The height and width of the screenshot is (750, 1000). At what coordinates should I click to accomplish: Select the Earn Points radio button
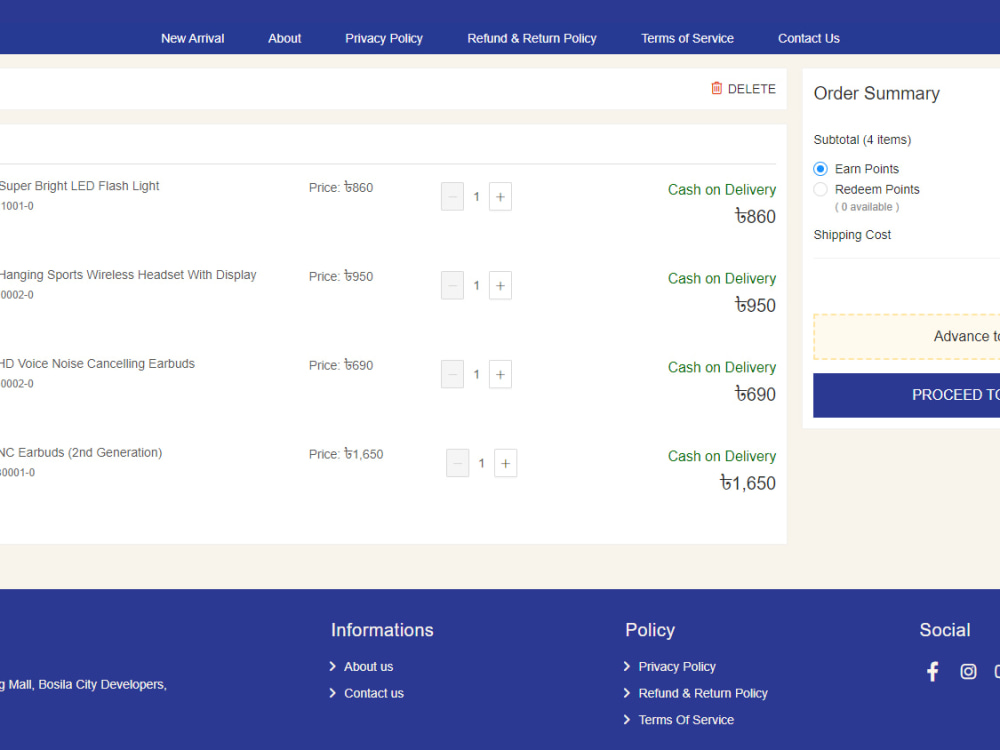tap(820, 168)
